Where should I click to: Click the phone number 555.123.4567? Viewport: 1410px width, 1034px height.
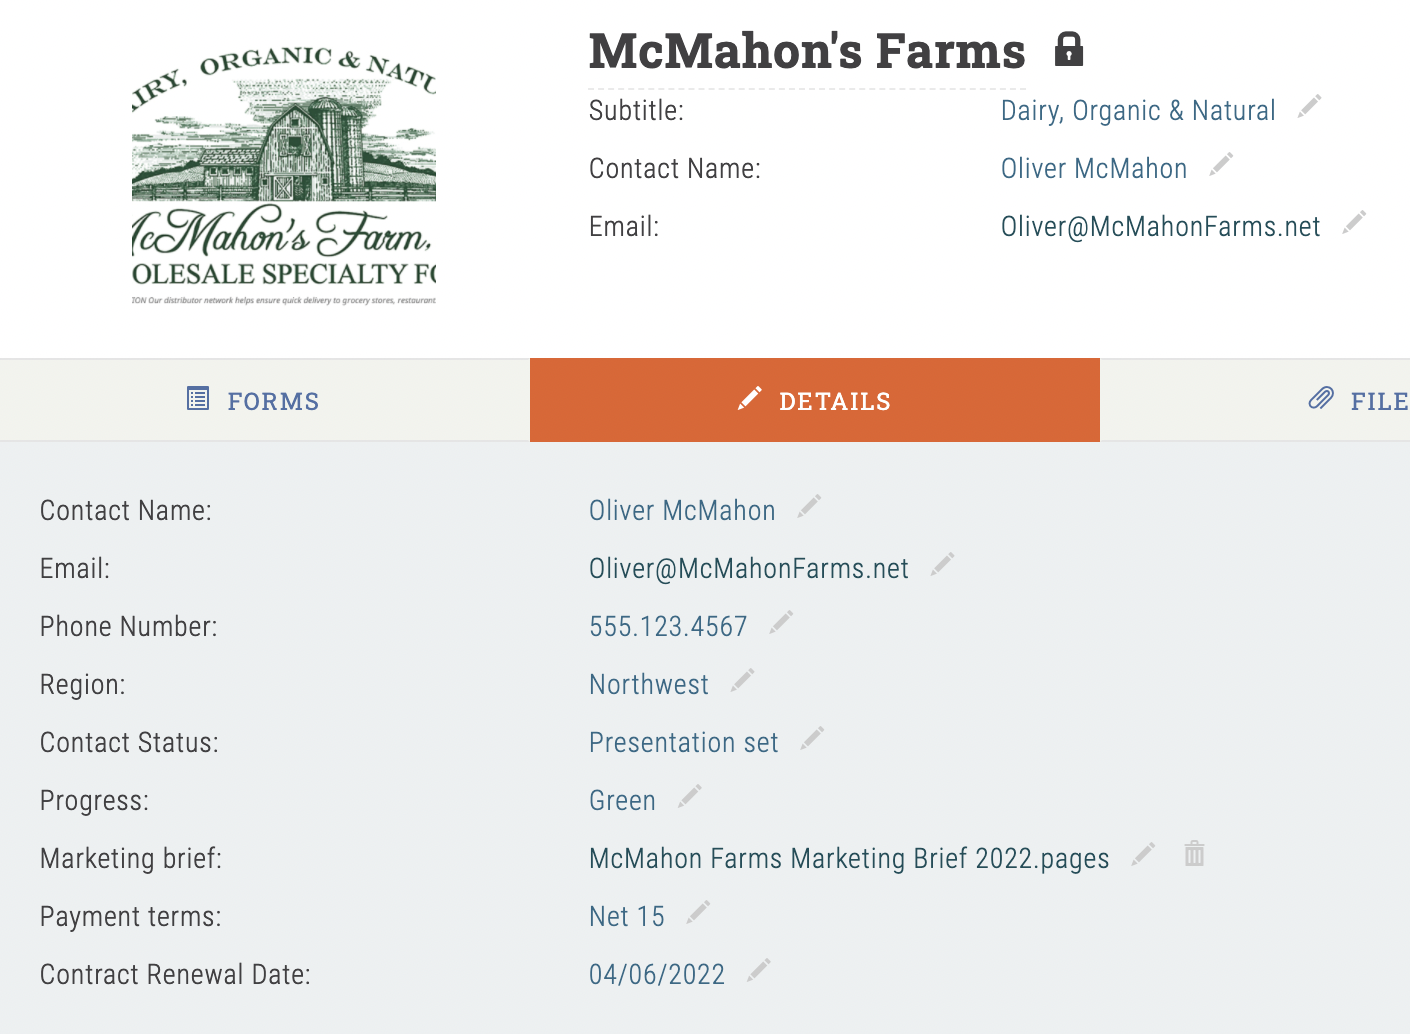coord(668,627)
